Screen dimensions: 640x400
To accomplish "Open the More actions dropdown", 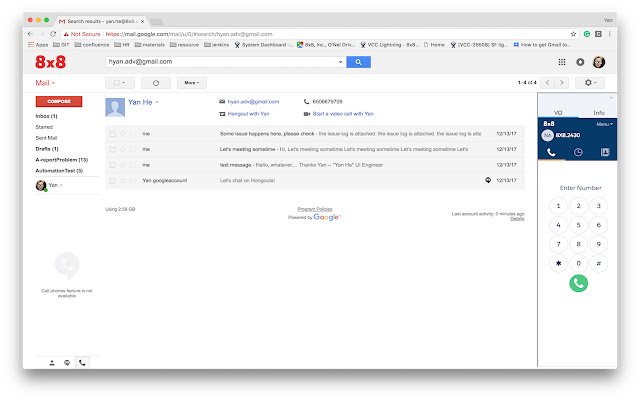I will [x=191, y=83].
